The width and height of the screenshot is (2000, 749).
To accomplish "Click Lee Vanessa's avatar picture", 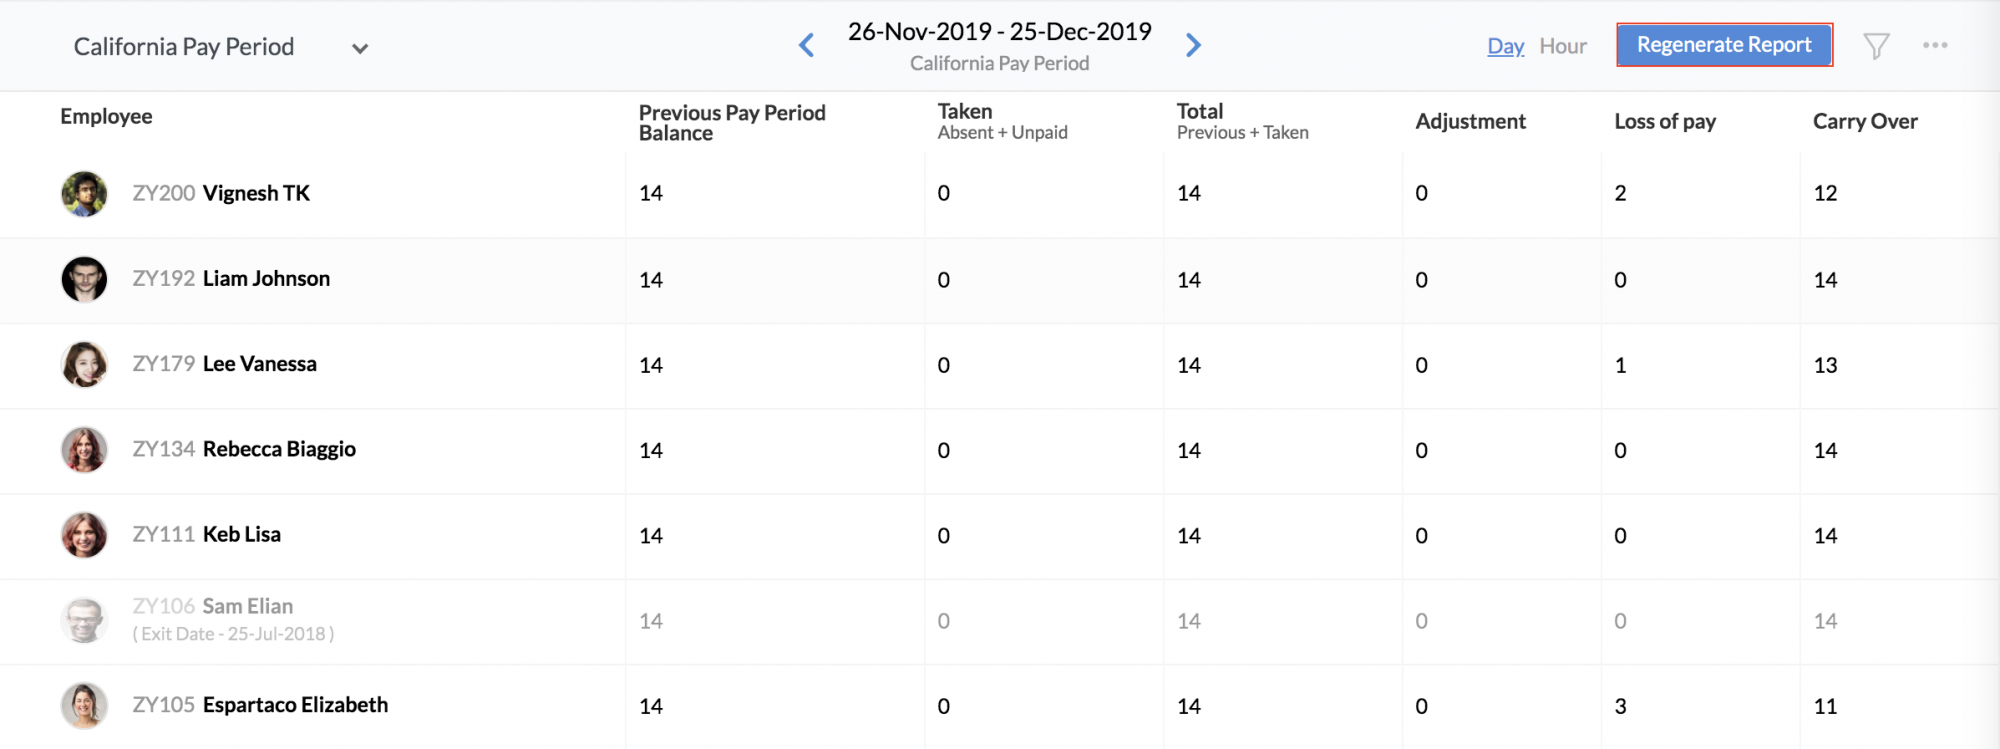I will pyautogui.click(x=84, y=364).
